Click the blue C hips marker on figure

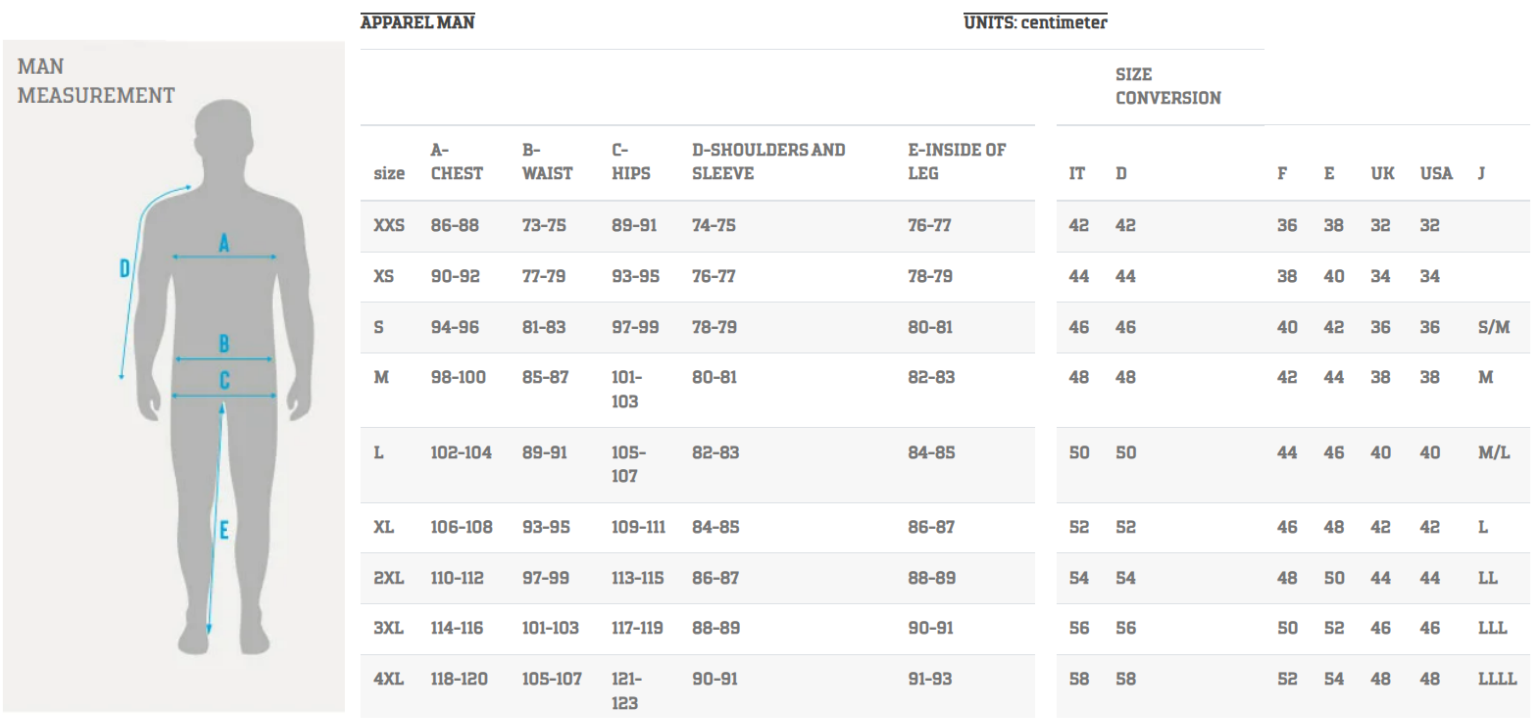[x=224, y=381]
